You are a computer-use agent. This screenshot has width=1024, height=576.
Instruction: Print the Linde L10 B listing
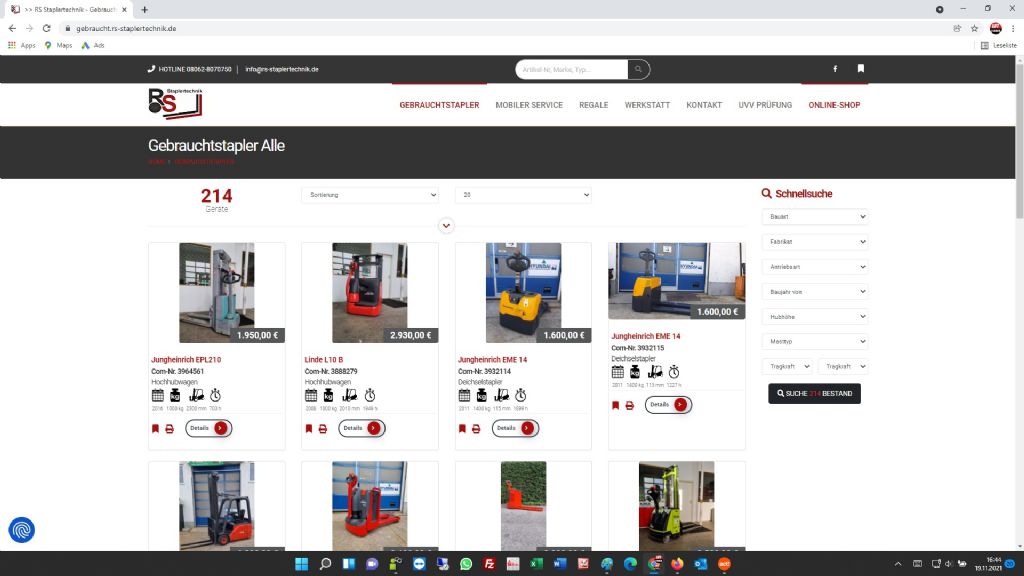click(323, 428)
